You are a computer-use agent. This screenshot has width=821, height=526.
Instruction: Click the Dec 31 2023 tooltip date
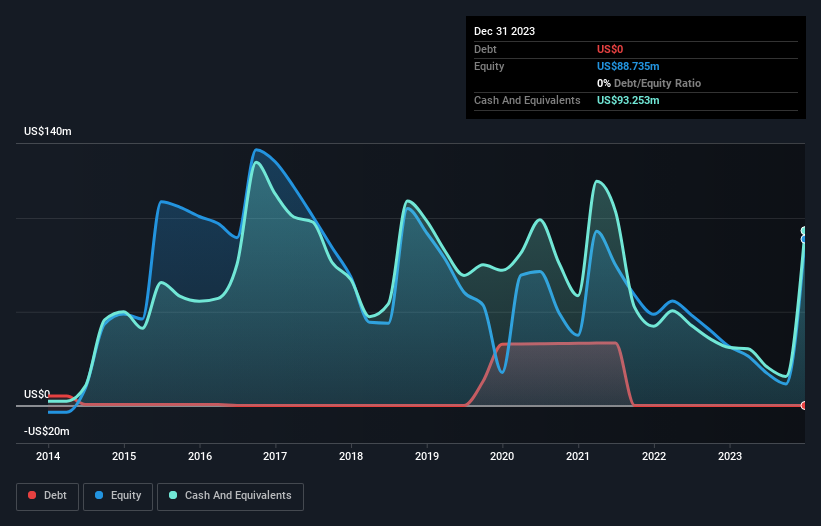504,31
